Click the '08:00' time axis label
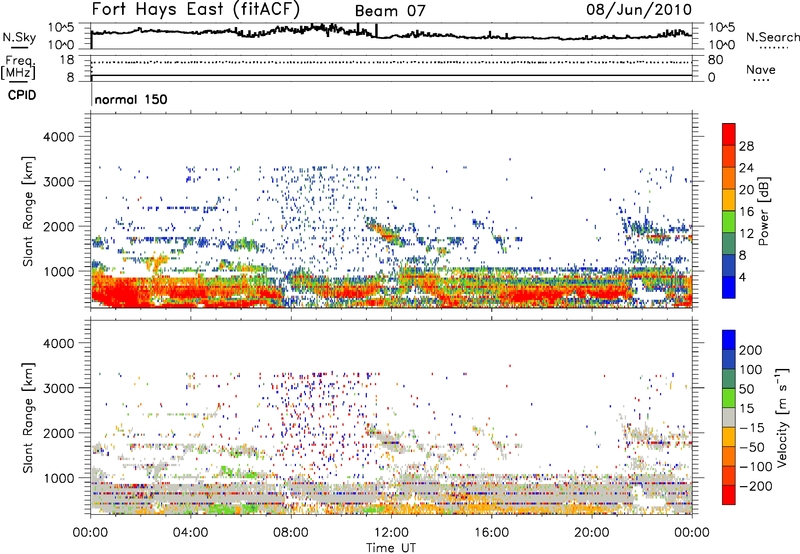The image size is (800, 554). click(291, 533)
